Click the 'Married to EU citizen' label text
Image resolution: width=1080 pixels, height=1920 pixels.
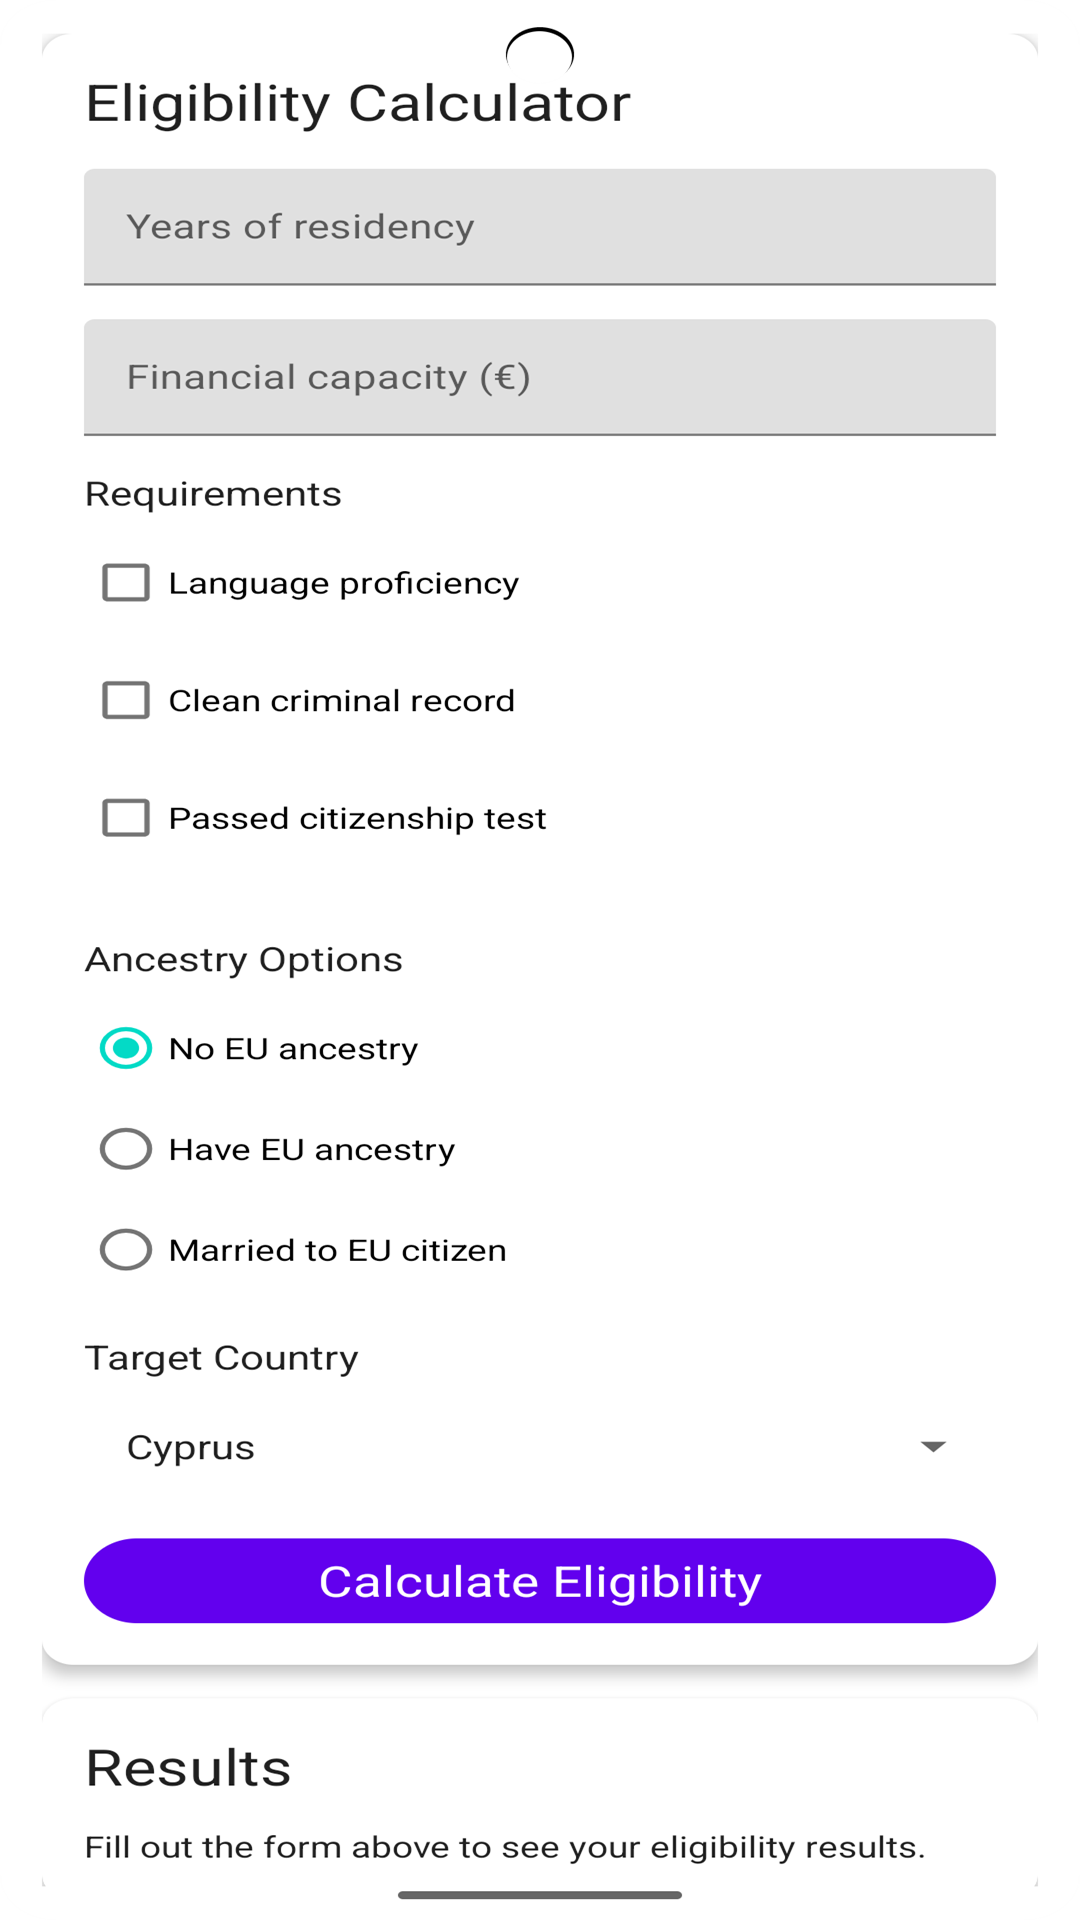[x=337, y=1250]
